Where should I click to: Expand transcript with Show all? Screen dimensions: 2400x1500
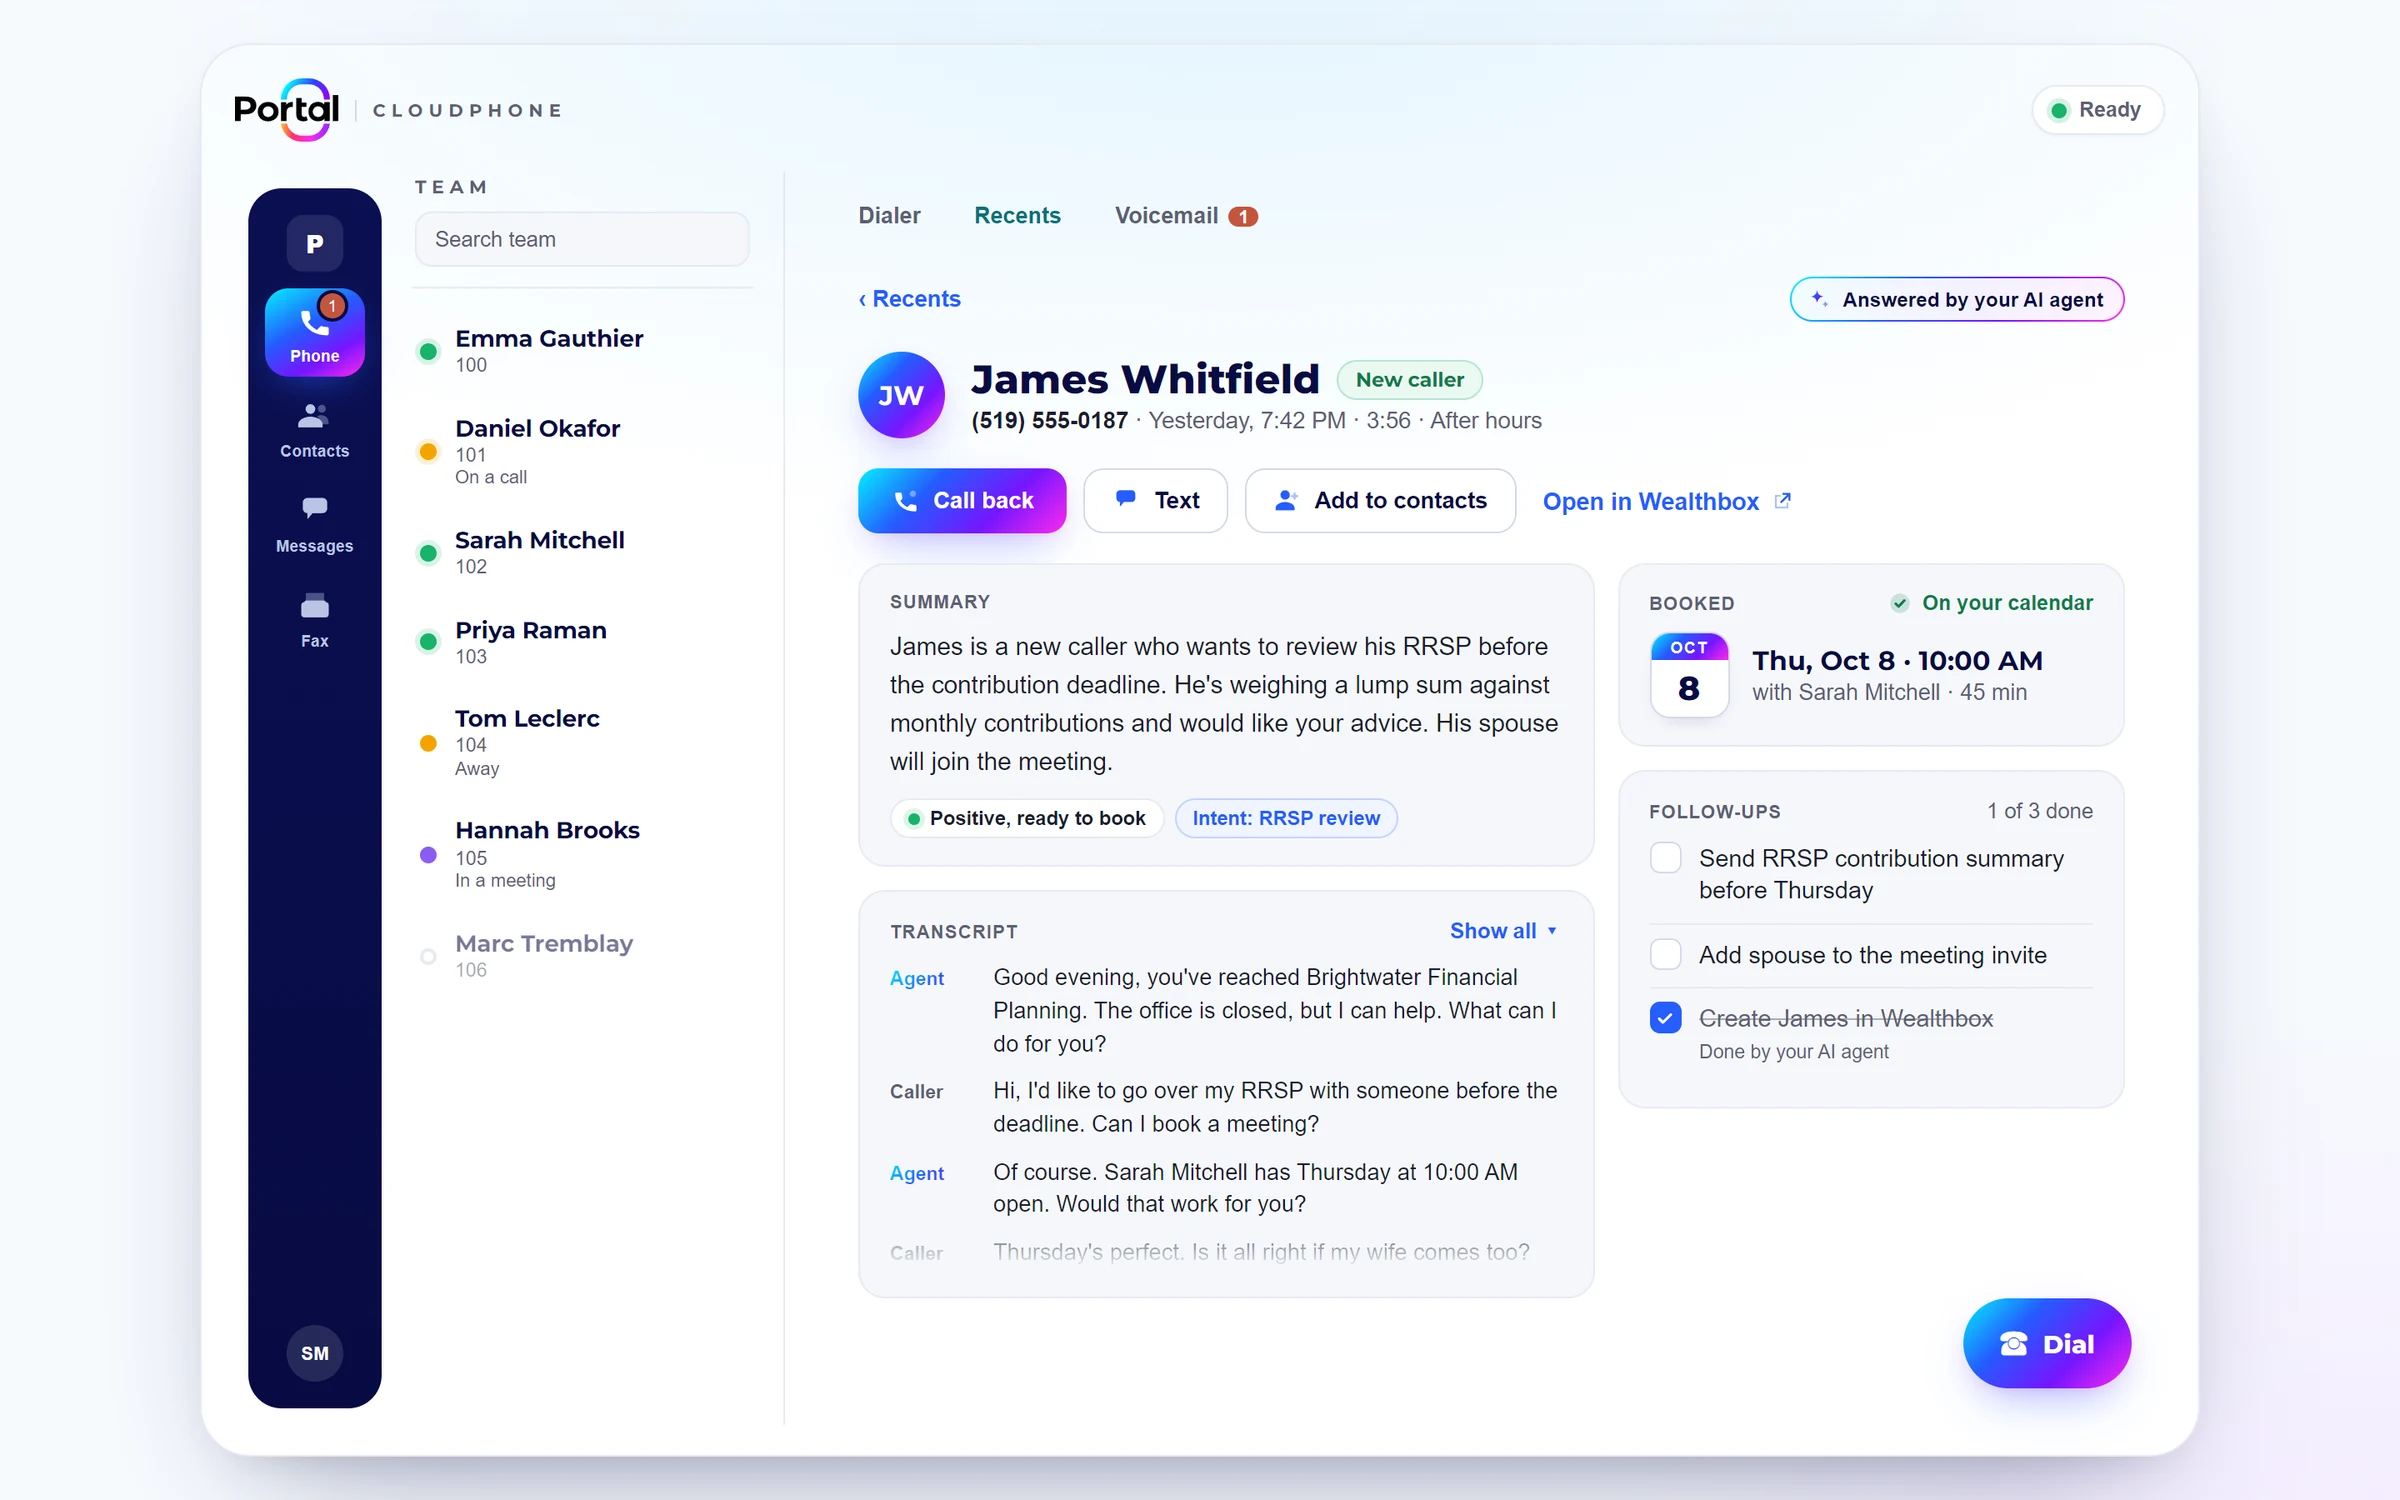1502,930
